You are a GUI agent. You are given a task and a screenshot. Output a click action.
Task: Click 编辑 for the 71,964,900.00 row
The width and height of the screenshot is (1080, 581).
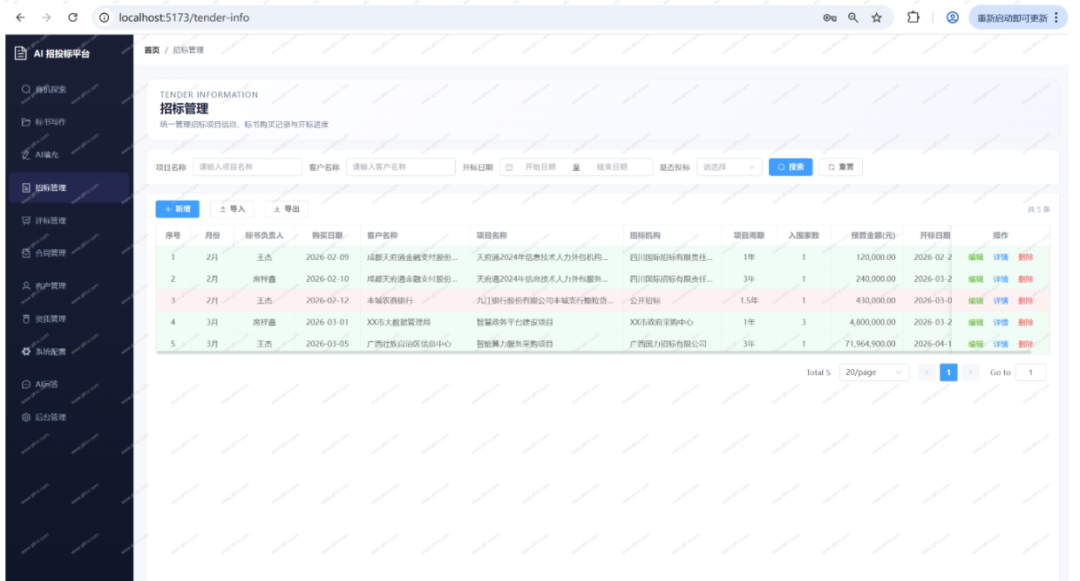pyautogui.click(x=975, y=344)
